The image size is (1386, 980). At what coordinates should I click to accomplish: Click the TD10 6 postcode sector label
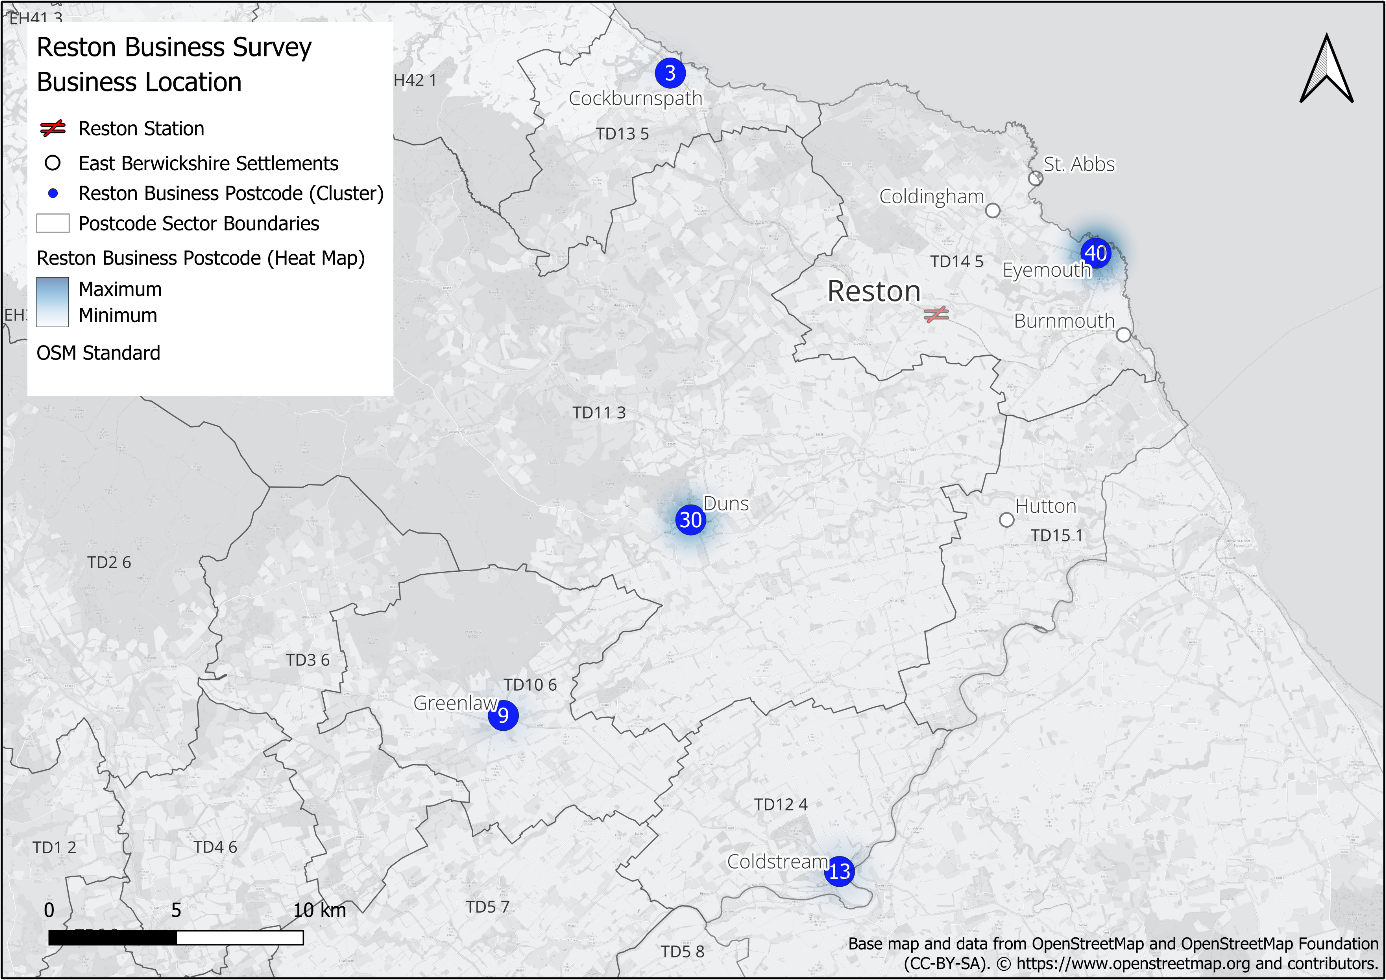[530, 685]
